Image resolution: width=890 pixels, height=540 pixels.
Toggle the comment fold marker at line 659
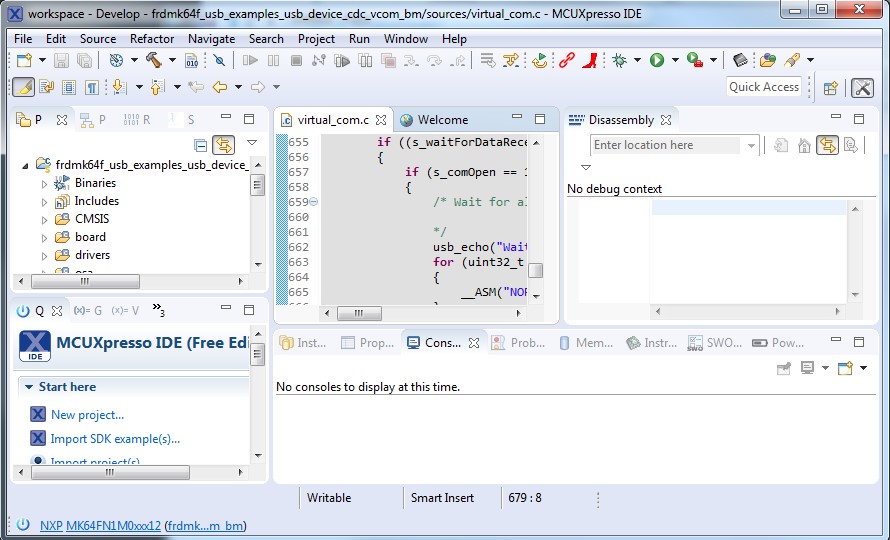313,202
